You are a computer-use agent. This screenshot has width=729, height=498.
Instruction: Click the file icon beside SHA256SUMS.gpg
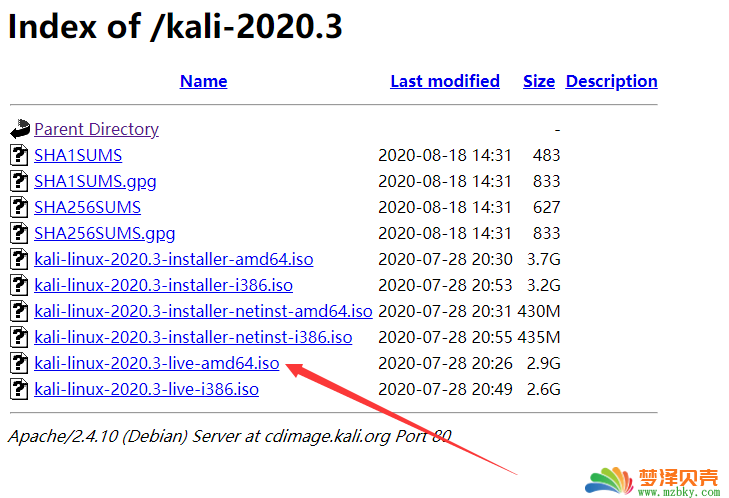point(19,233)
